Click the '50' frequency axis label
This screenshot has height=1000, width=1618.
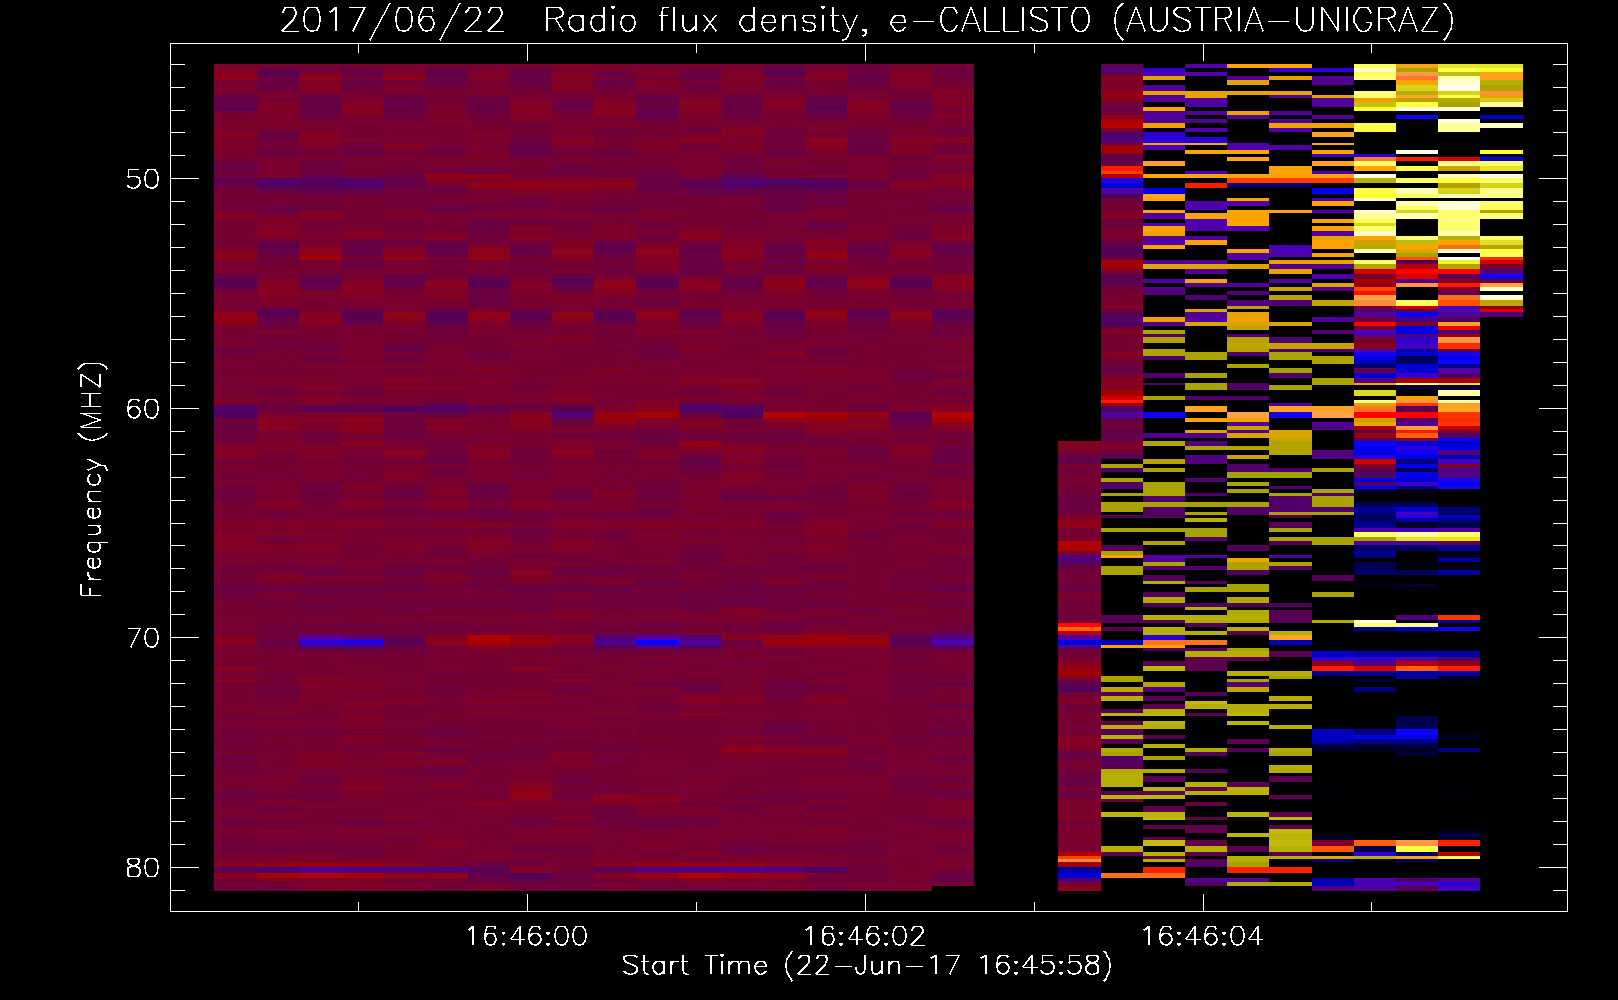coord(143,180)
